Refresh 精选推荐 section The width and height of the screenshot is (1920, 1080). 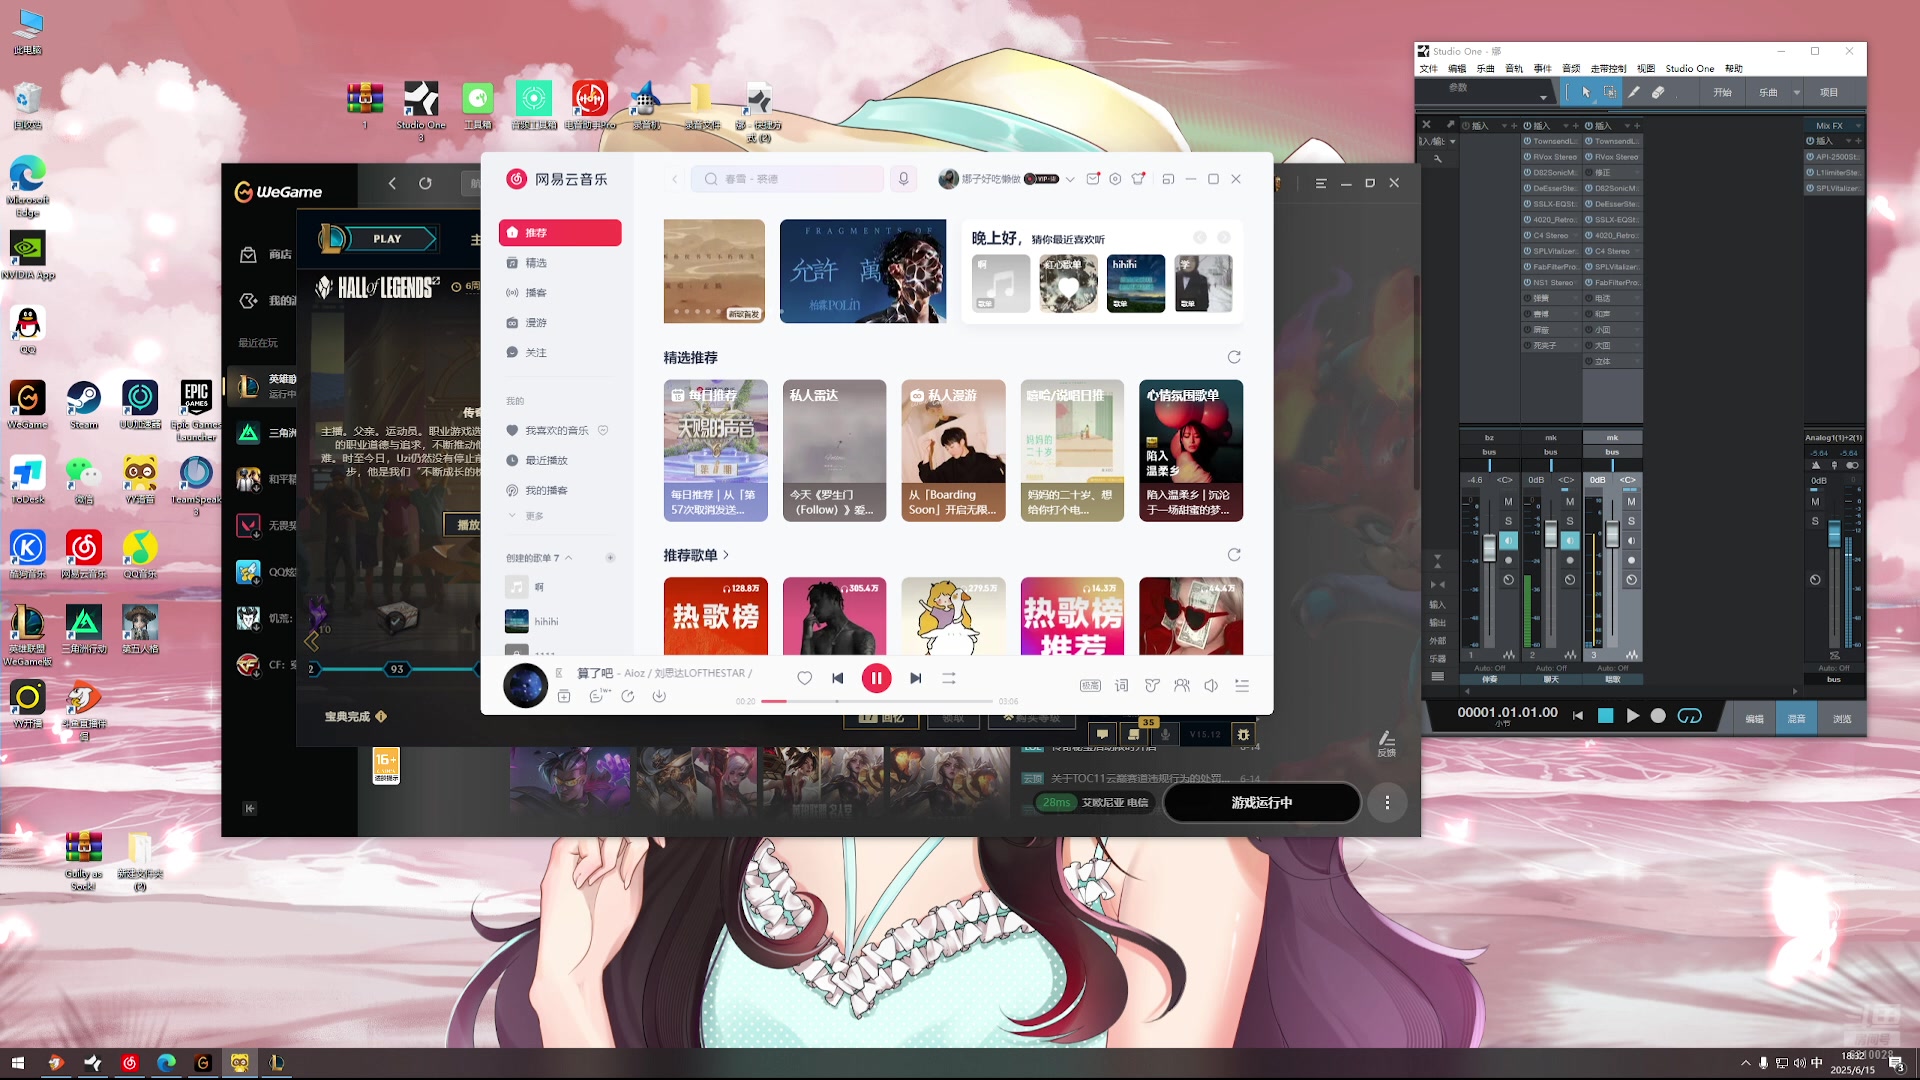(1234, 357)
